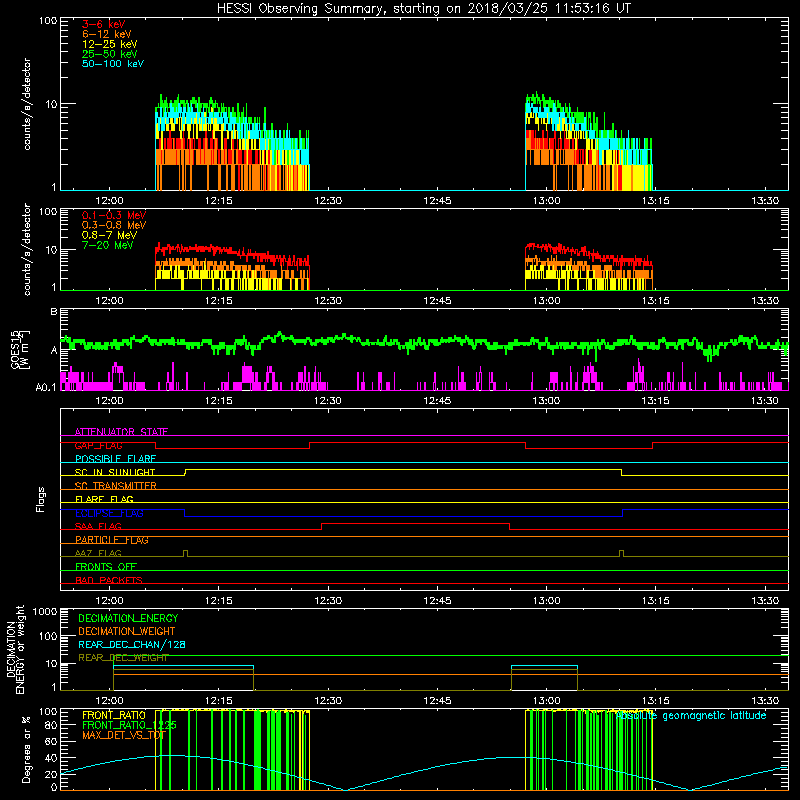Image resolution: width=800 pixels, height=800 pixels.
Task: Click the HESSI Observing Summary plot title
Action: coord(423,9)
